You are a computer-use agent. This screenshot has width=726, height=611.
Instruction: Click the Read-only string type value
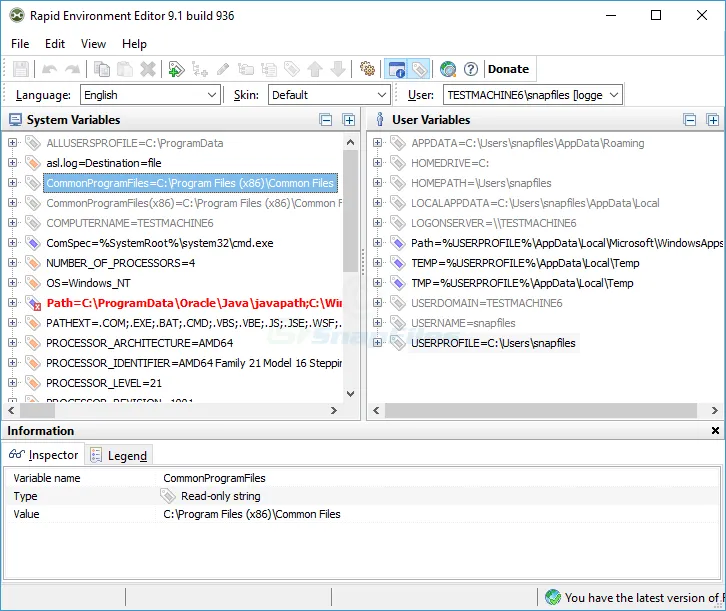220,496
